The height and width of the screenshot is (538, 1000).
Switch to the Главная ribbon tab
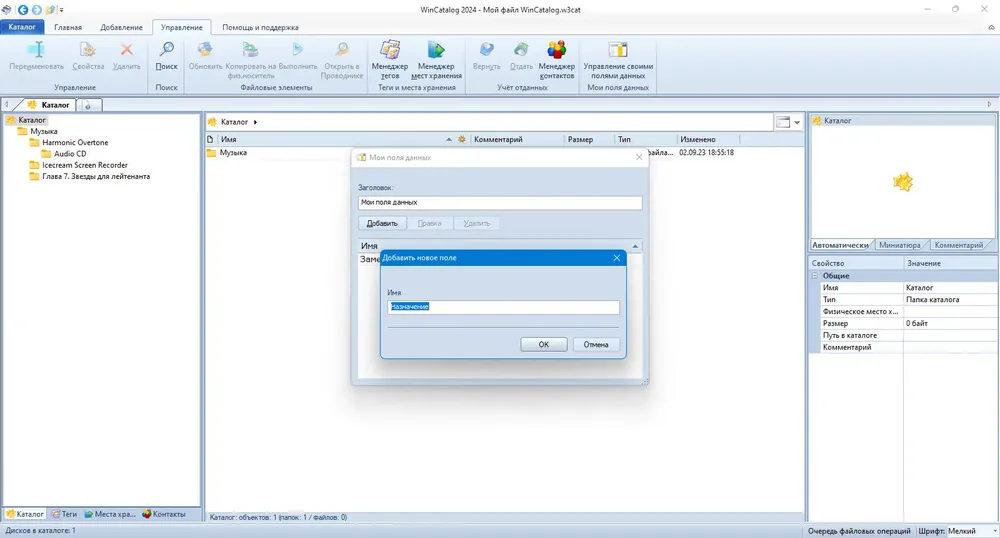point(68,27)
